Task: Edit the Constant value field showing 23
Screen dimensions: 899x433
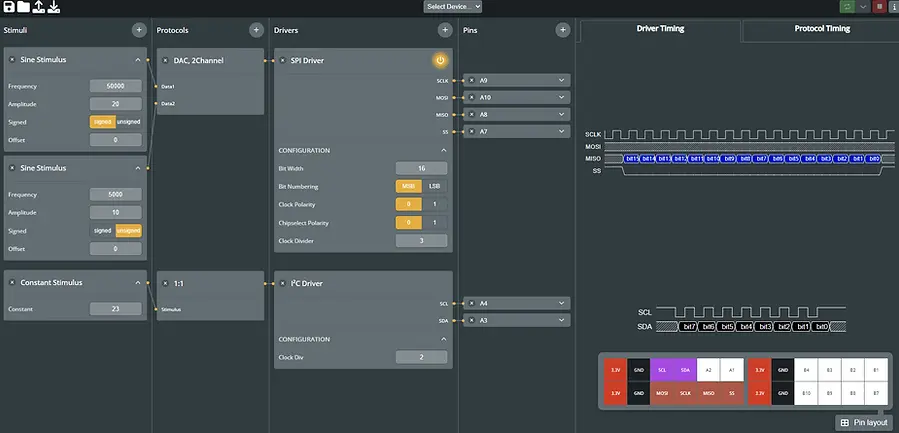Action: pos(116,309)
